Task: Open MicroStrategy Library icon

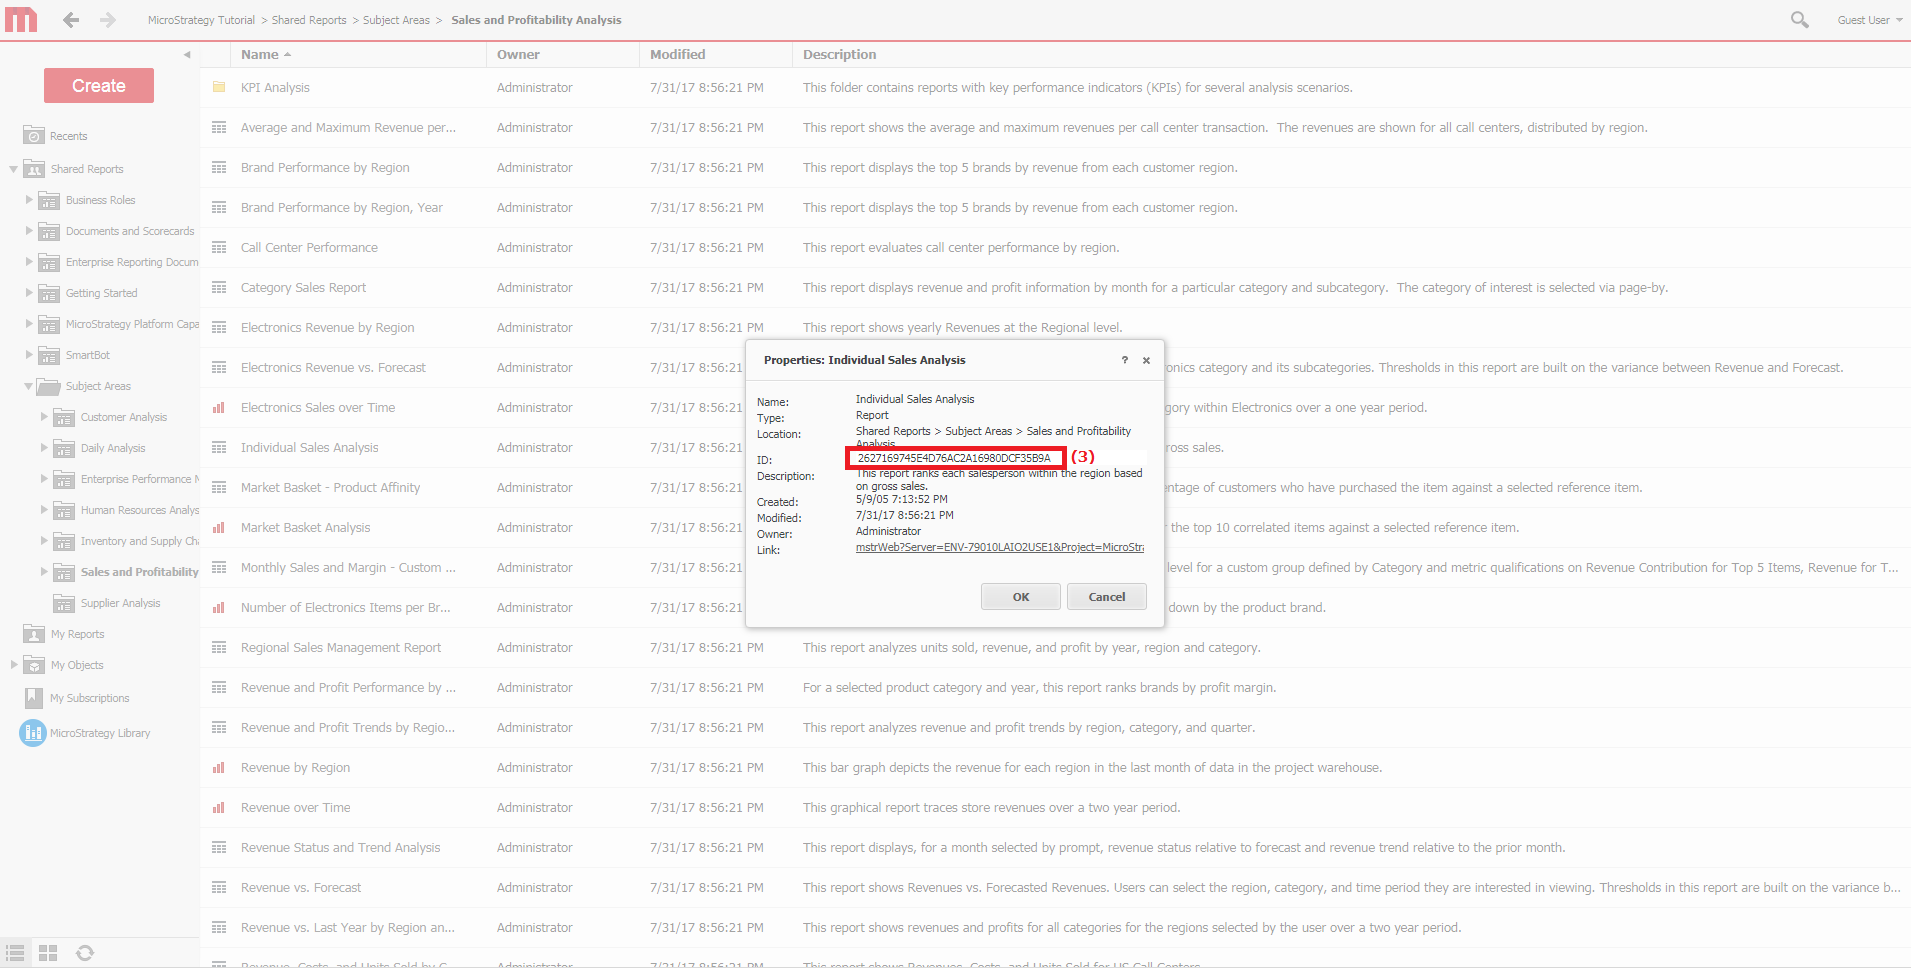Action: [33, 733]
